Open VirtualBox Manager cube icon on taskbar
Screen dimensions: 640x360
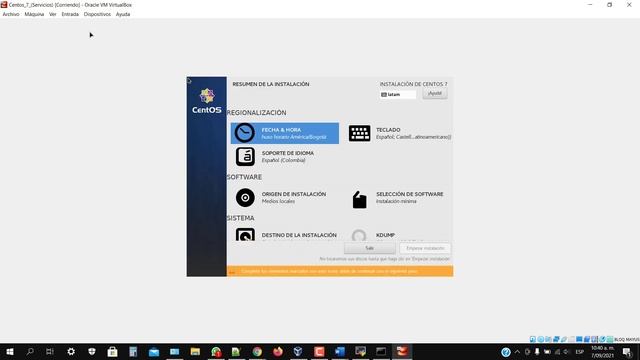(298, 351)
